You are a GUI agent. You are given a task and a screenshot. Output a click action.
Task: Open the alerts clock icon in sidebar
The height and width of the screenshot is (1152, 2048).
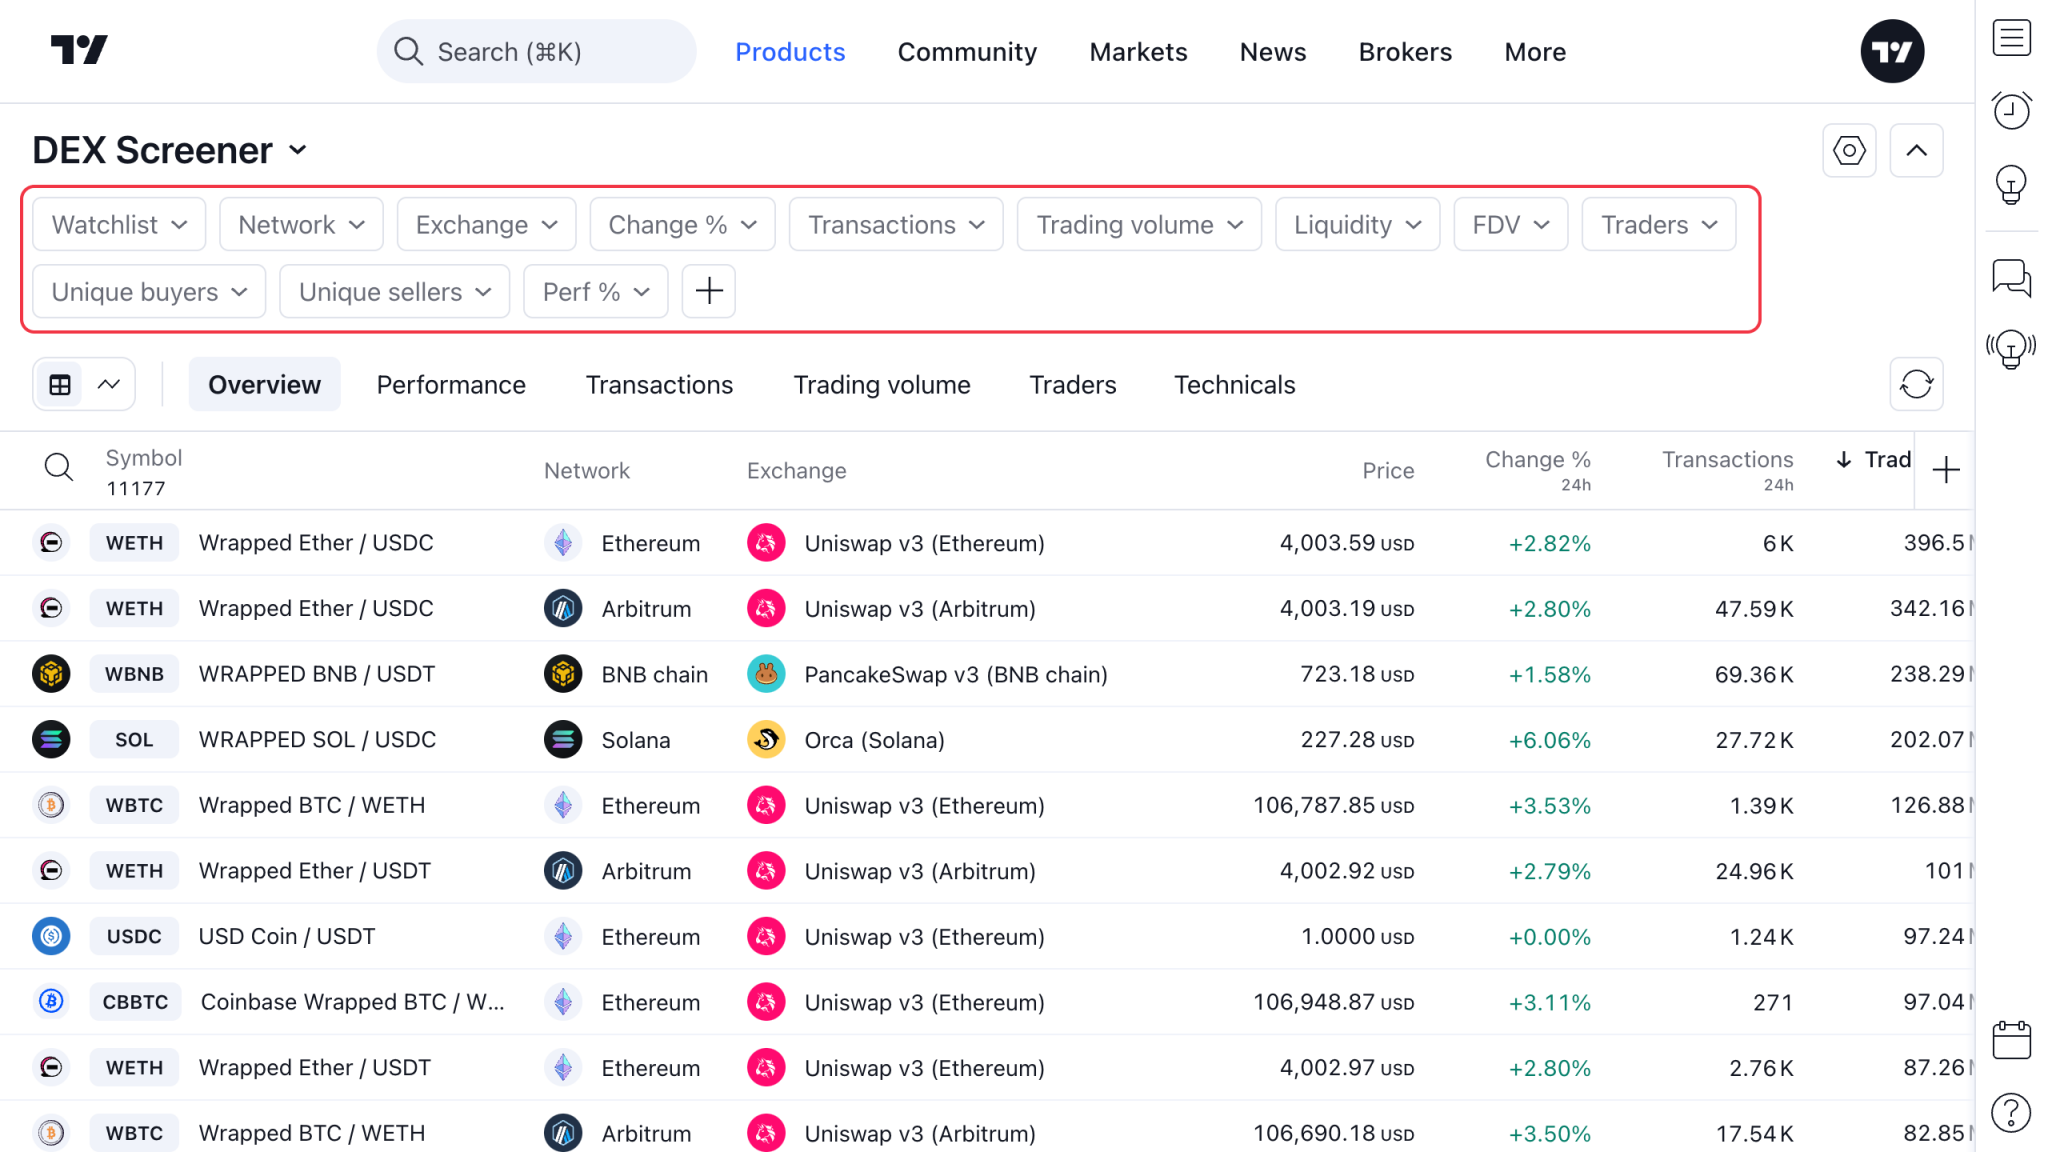coord(2011,110)
